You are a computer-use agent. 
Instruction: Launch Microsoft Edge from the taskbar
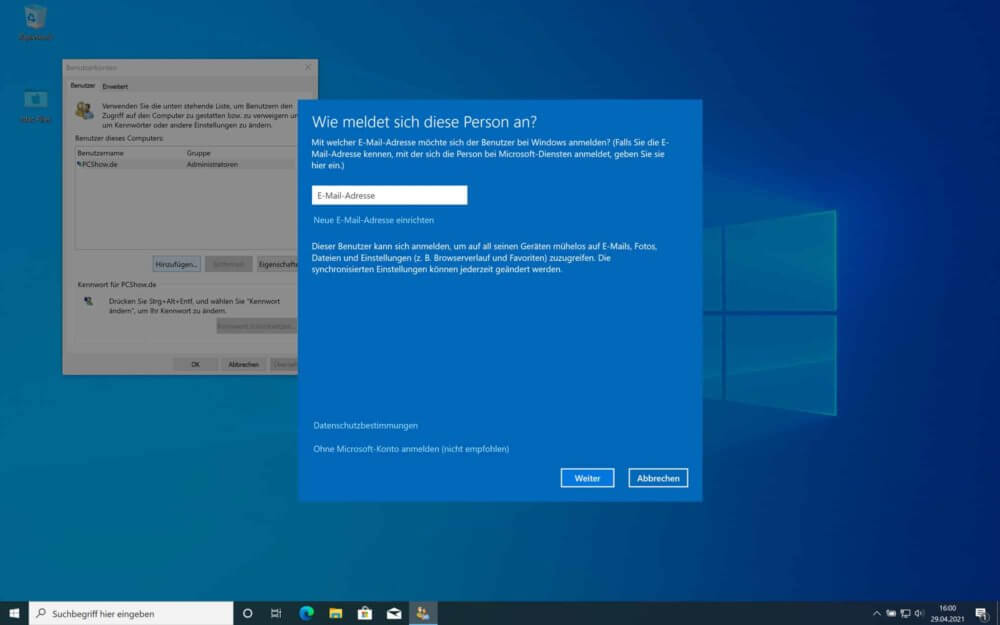[x=306, y=614]
